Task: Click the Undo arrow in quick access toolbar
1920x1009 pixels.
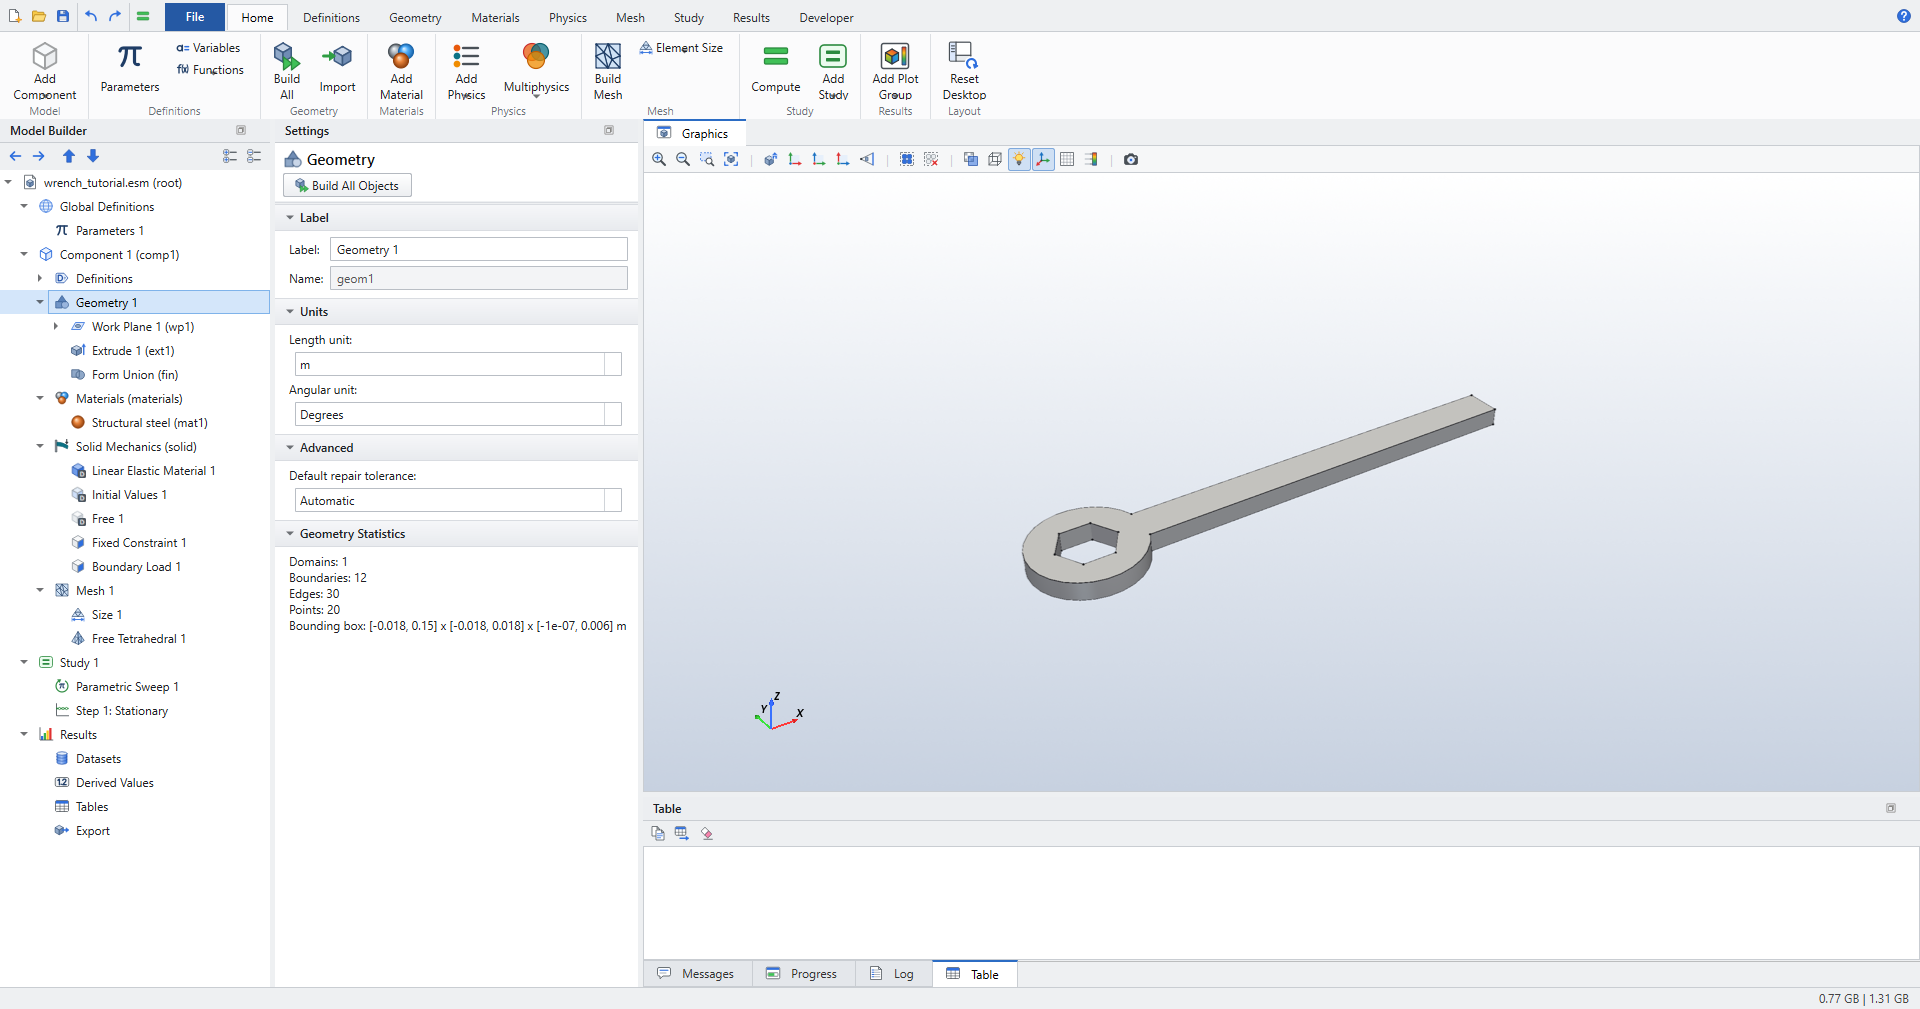Action: pyautogui.click(x=91, y=16)
